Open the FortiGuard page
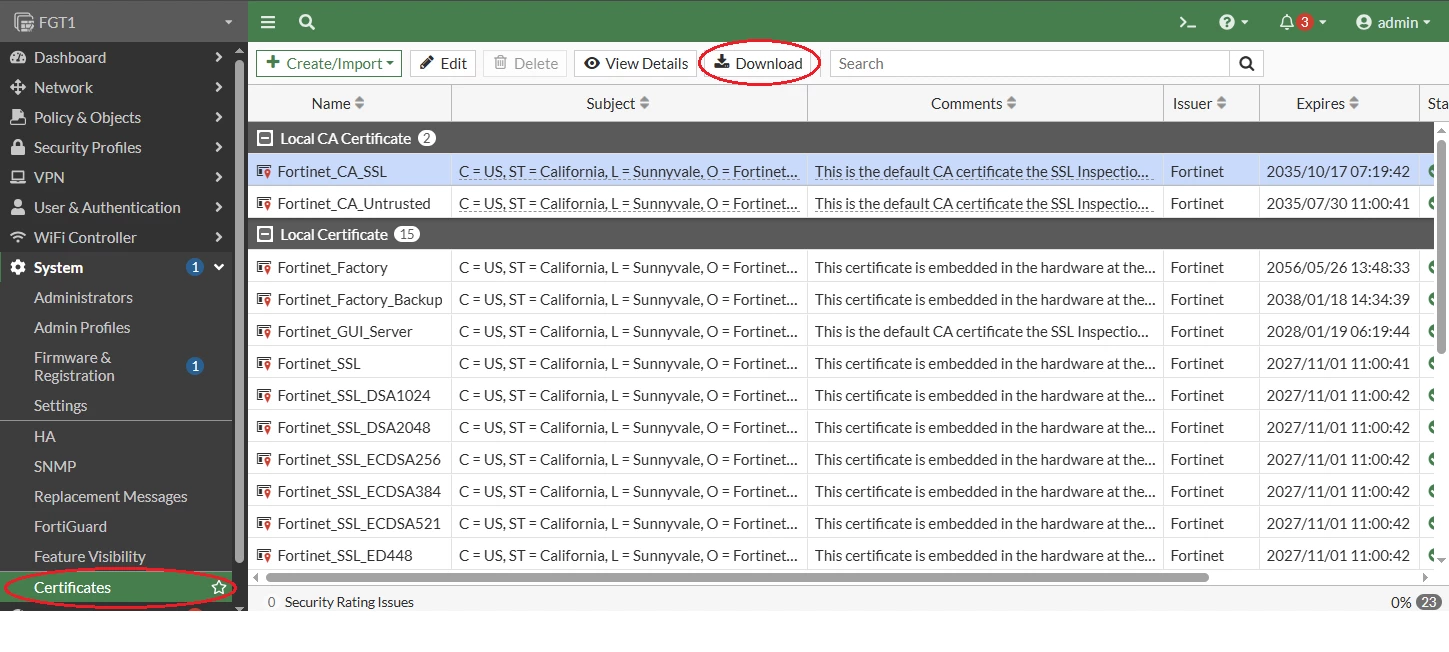1449x652 pixels. (70, 526)
